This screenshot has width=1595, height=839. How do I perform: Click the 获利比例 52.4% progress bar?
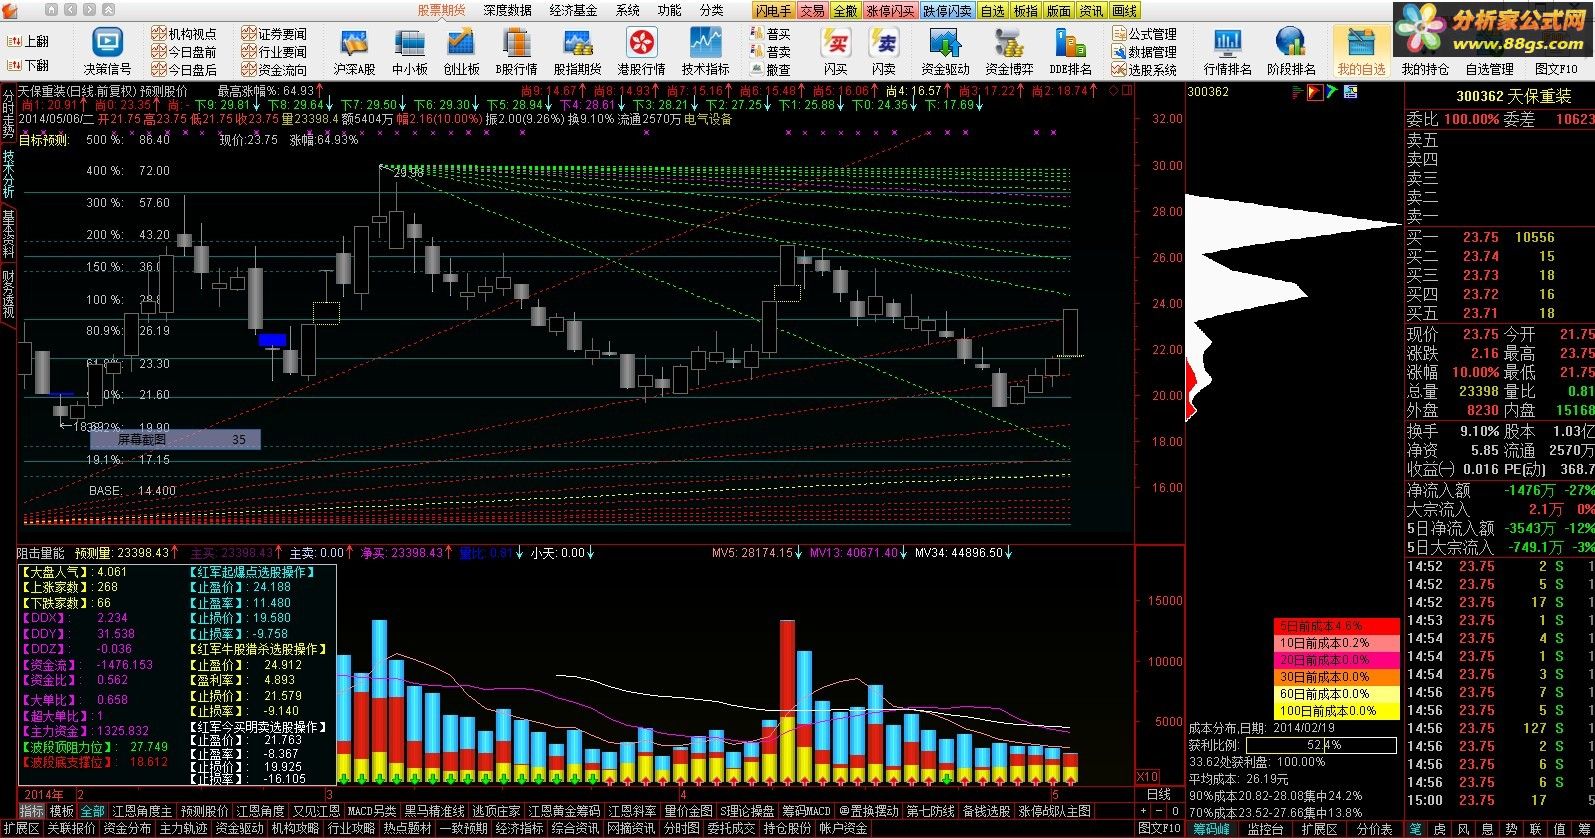1319,745
